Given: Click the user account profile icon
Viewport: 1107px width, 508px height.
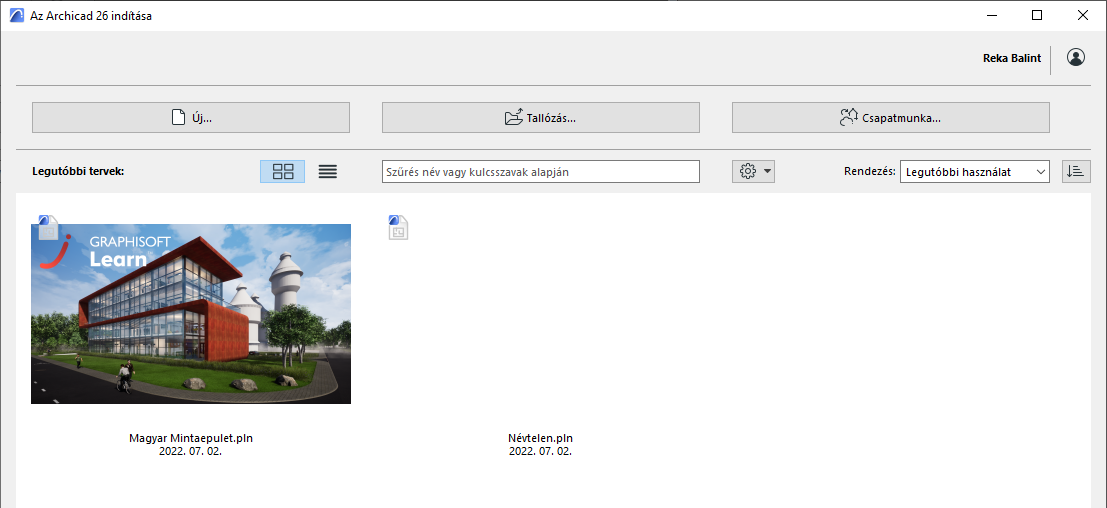Looking at the screenshot, I should pos(1076,58).
